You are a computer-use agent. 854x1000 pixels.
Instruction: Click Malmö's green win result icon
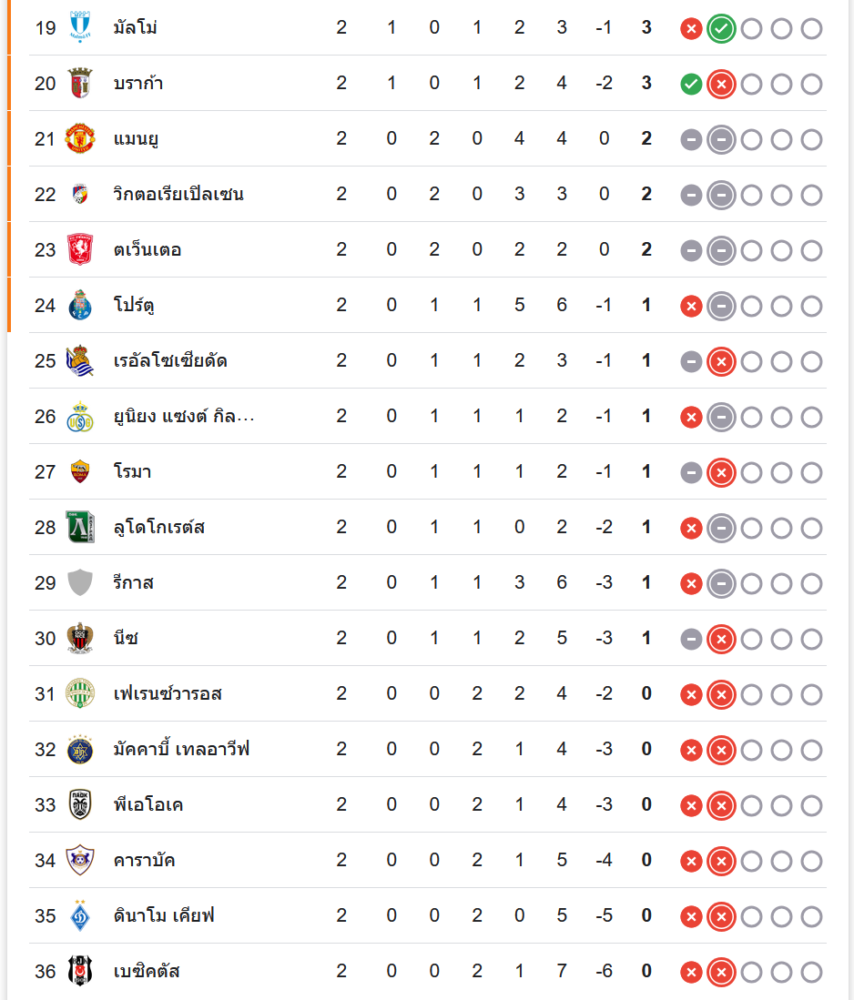720,28
